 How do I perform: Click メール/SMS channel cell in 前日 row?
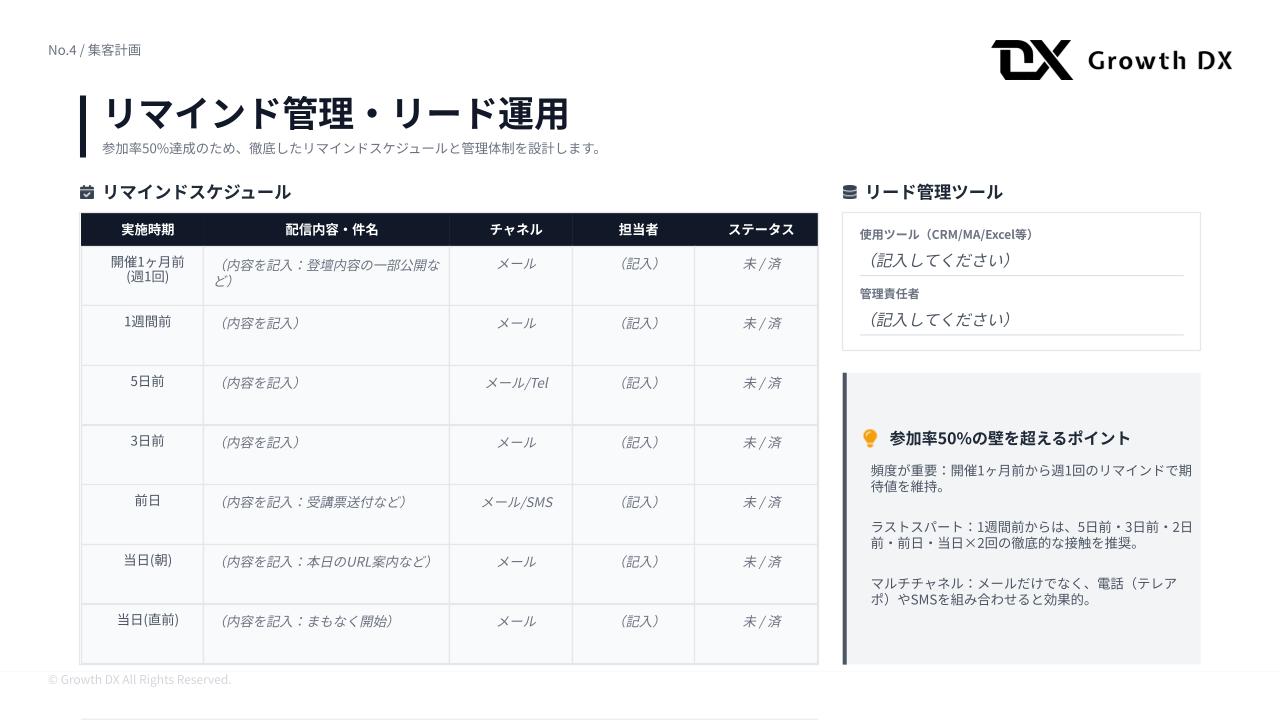pyautogui.click(x=516, y=503)
